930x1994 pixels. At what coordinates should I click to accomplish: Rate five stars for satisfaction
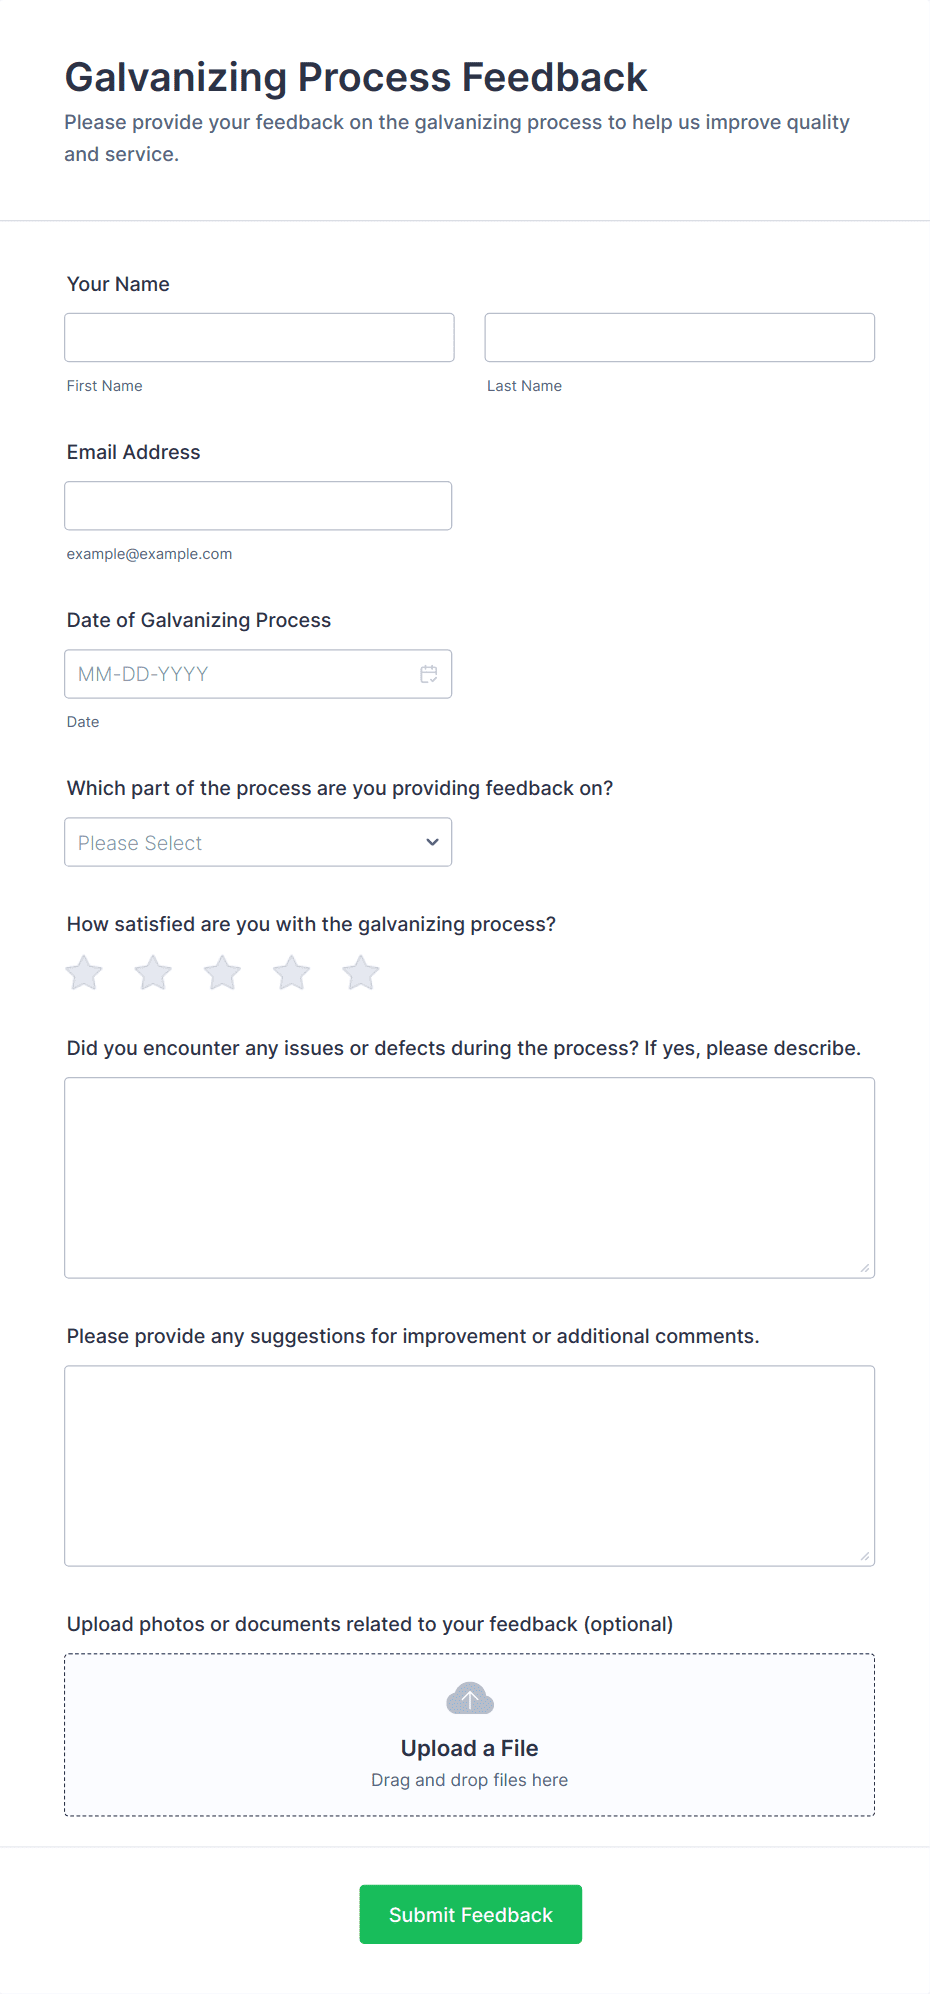click(361, 973)
